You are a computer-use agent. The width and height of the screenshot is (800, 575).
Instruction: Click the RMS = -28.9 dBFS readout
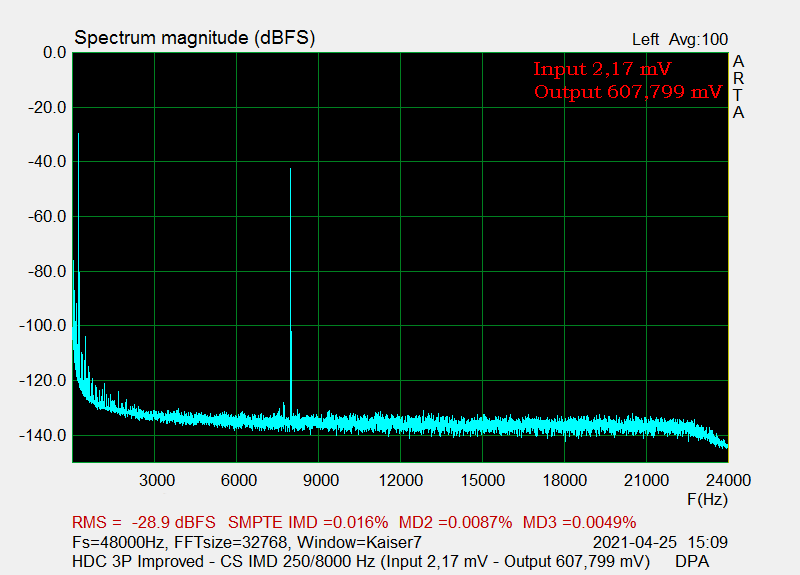tap(144, 522)
